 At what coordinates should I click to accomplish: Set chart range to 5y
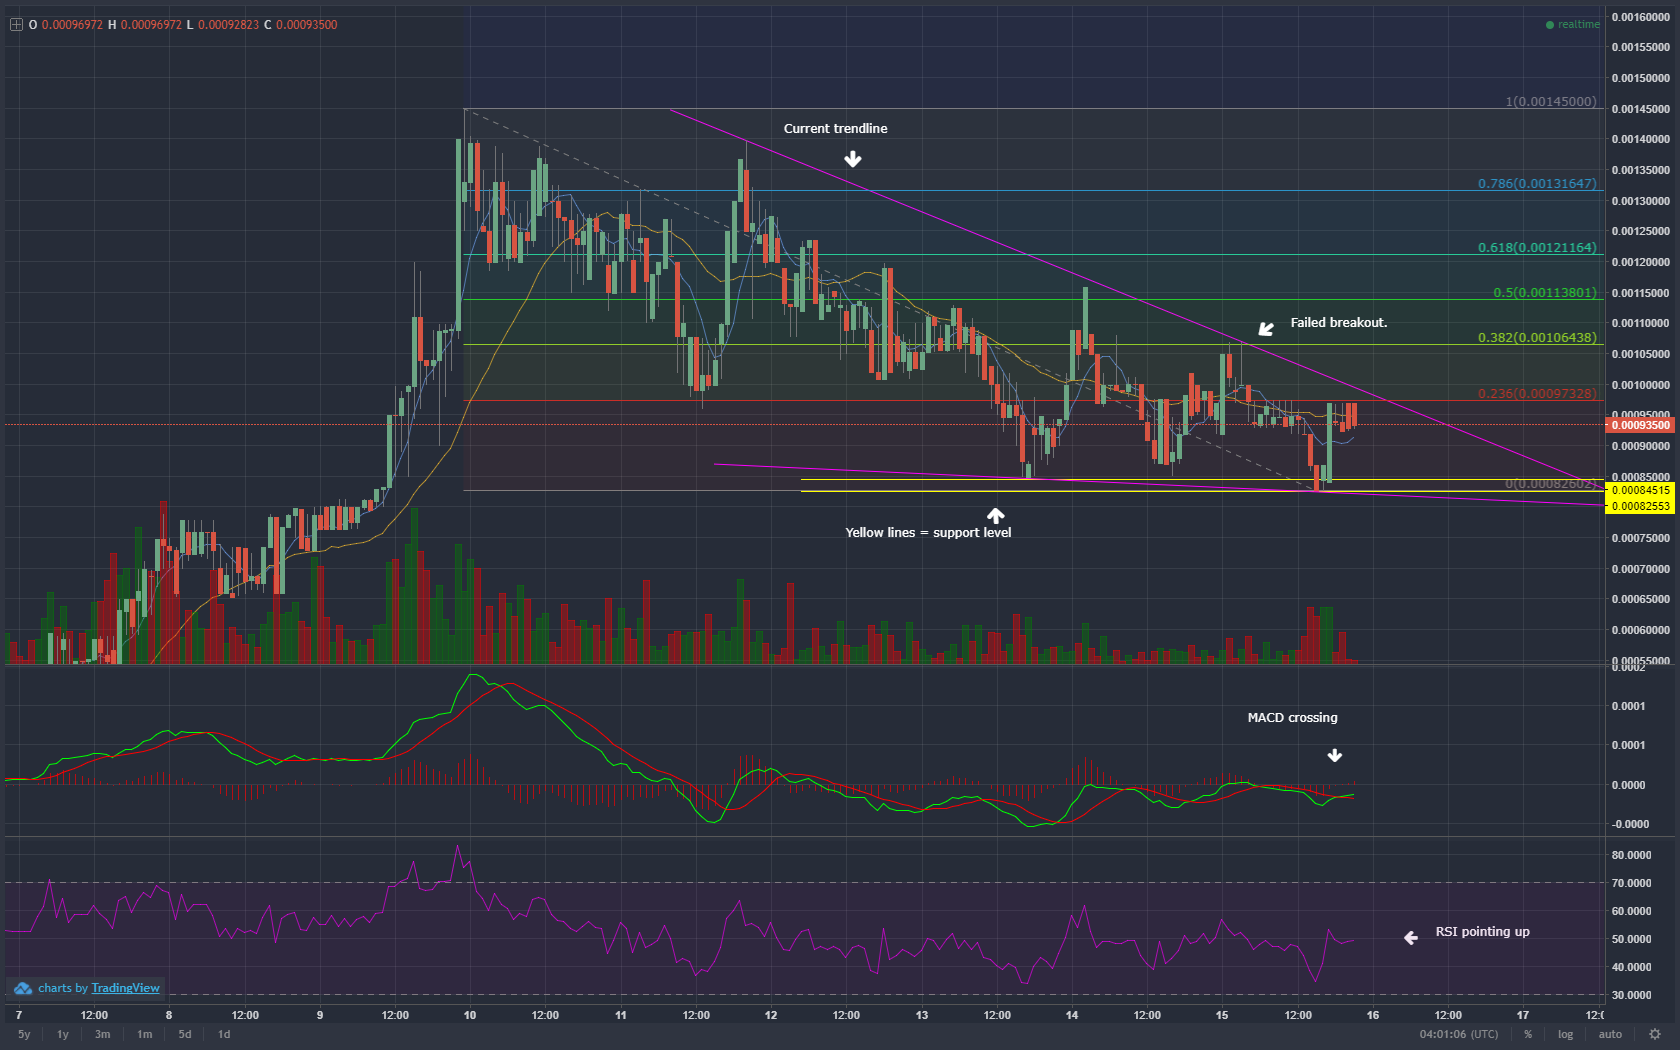point(24,1034)
